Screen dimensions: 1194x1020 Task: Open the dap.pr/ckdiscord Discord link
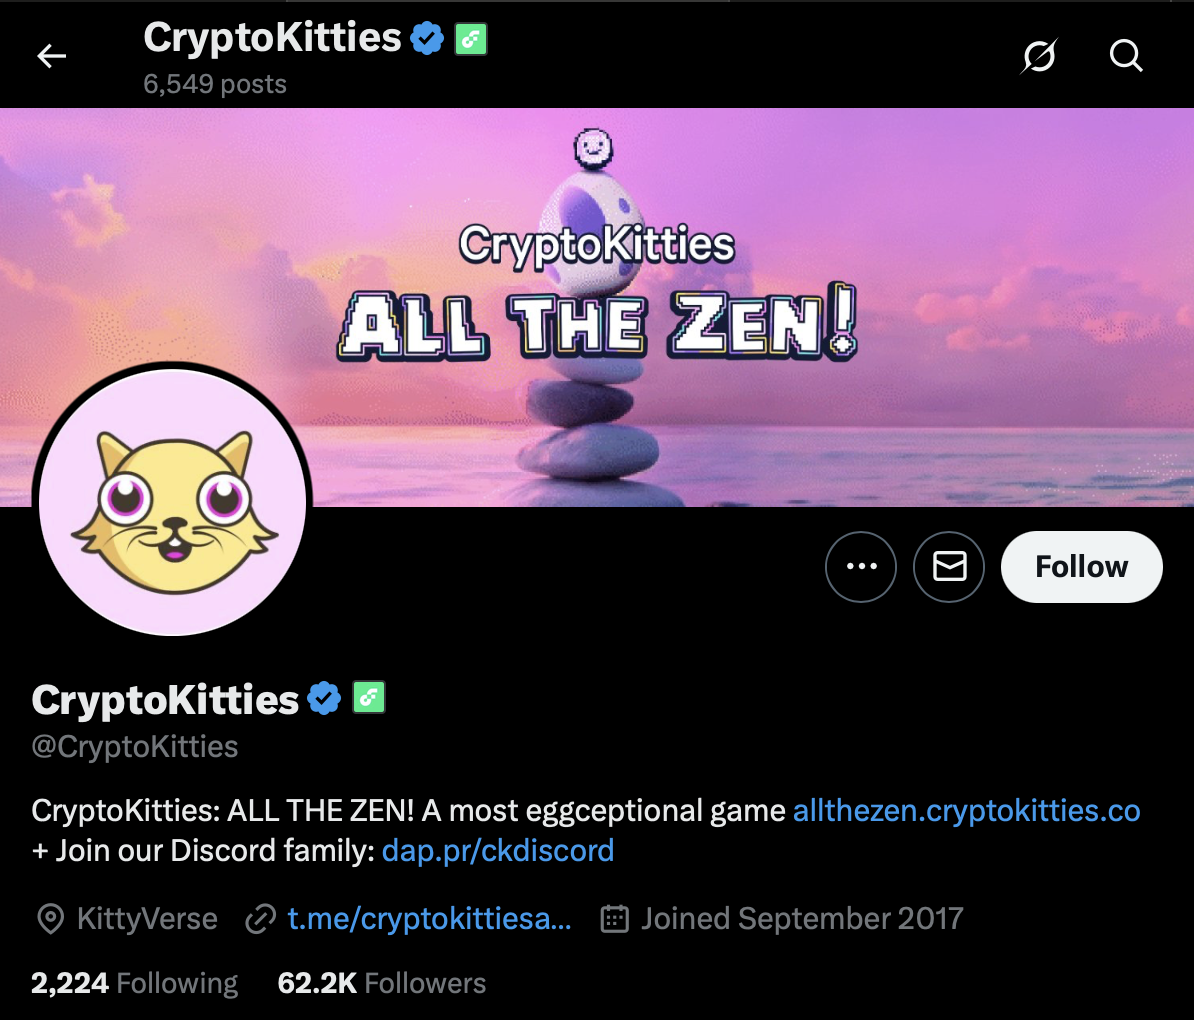(497, 850)
